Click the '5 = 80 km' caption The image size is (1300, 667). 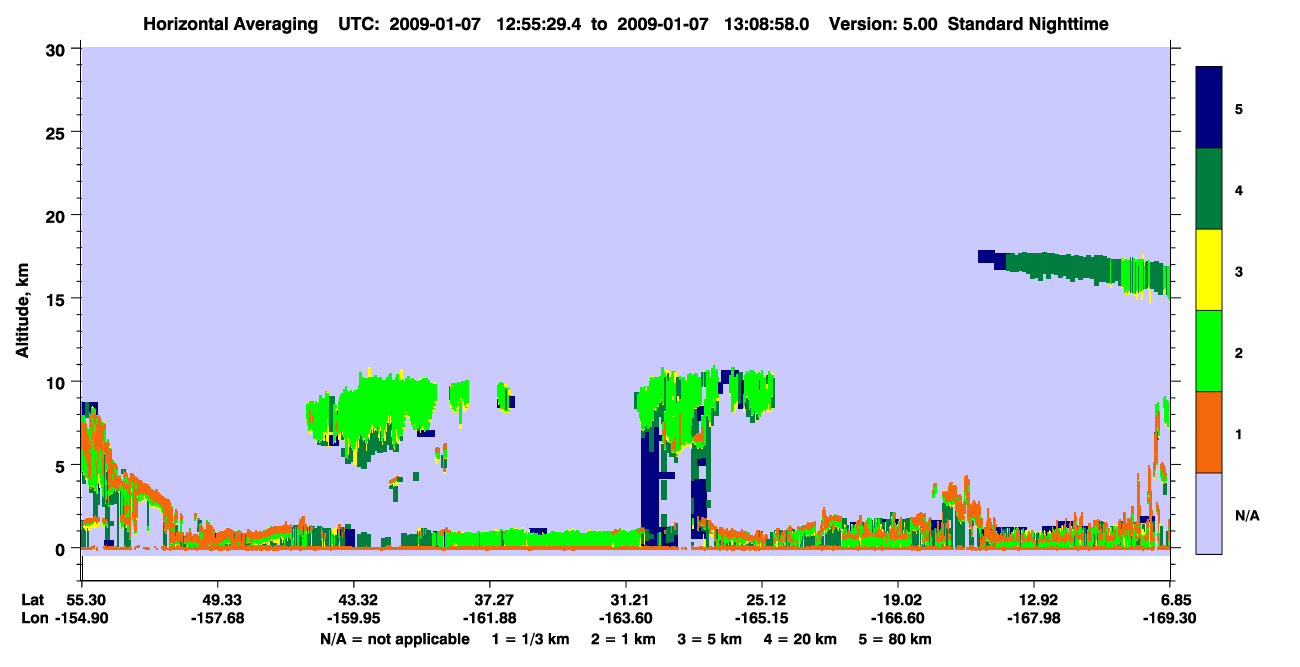[896, 639]
